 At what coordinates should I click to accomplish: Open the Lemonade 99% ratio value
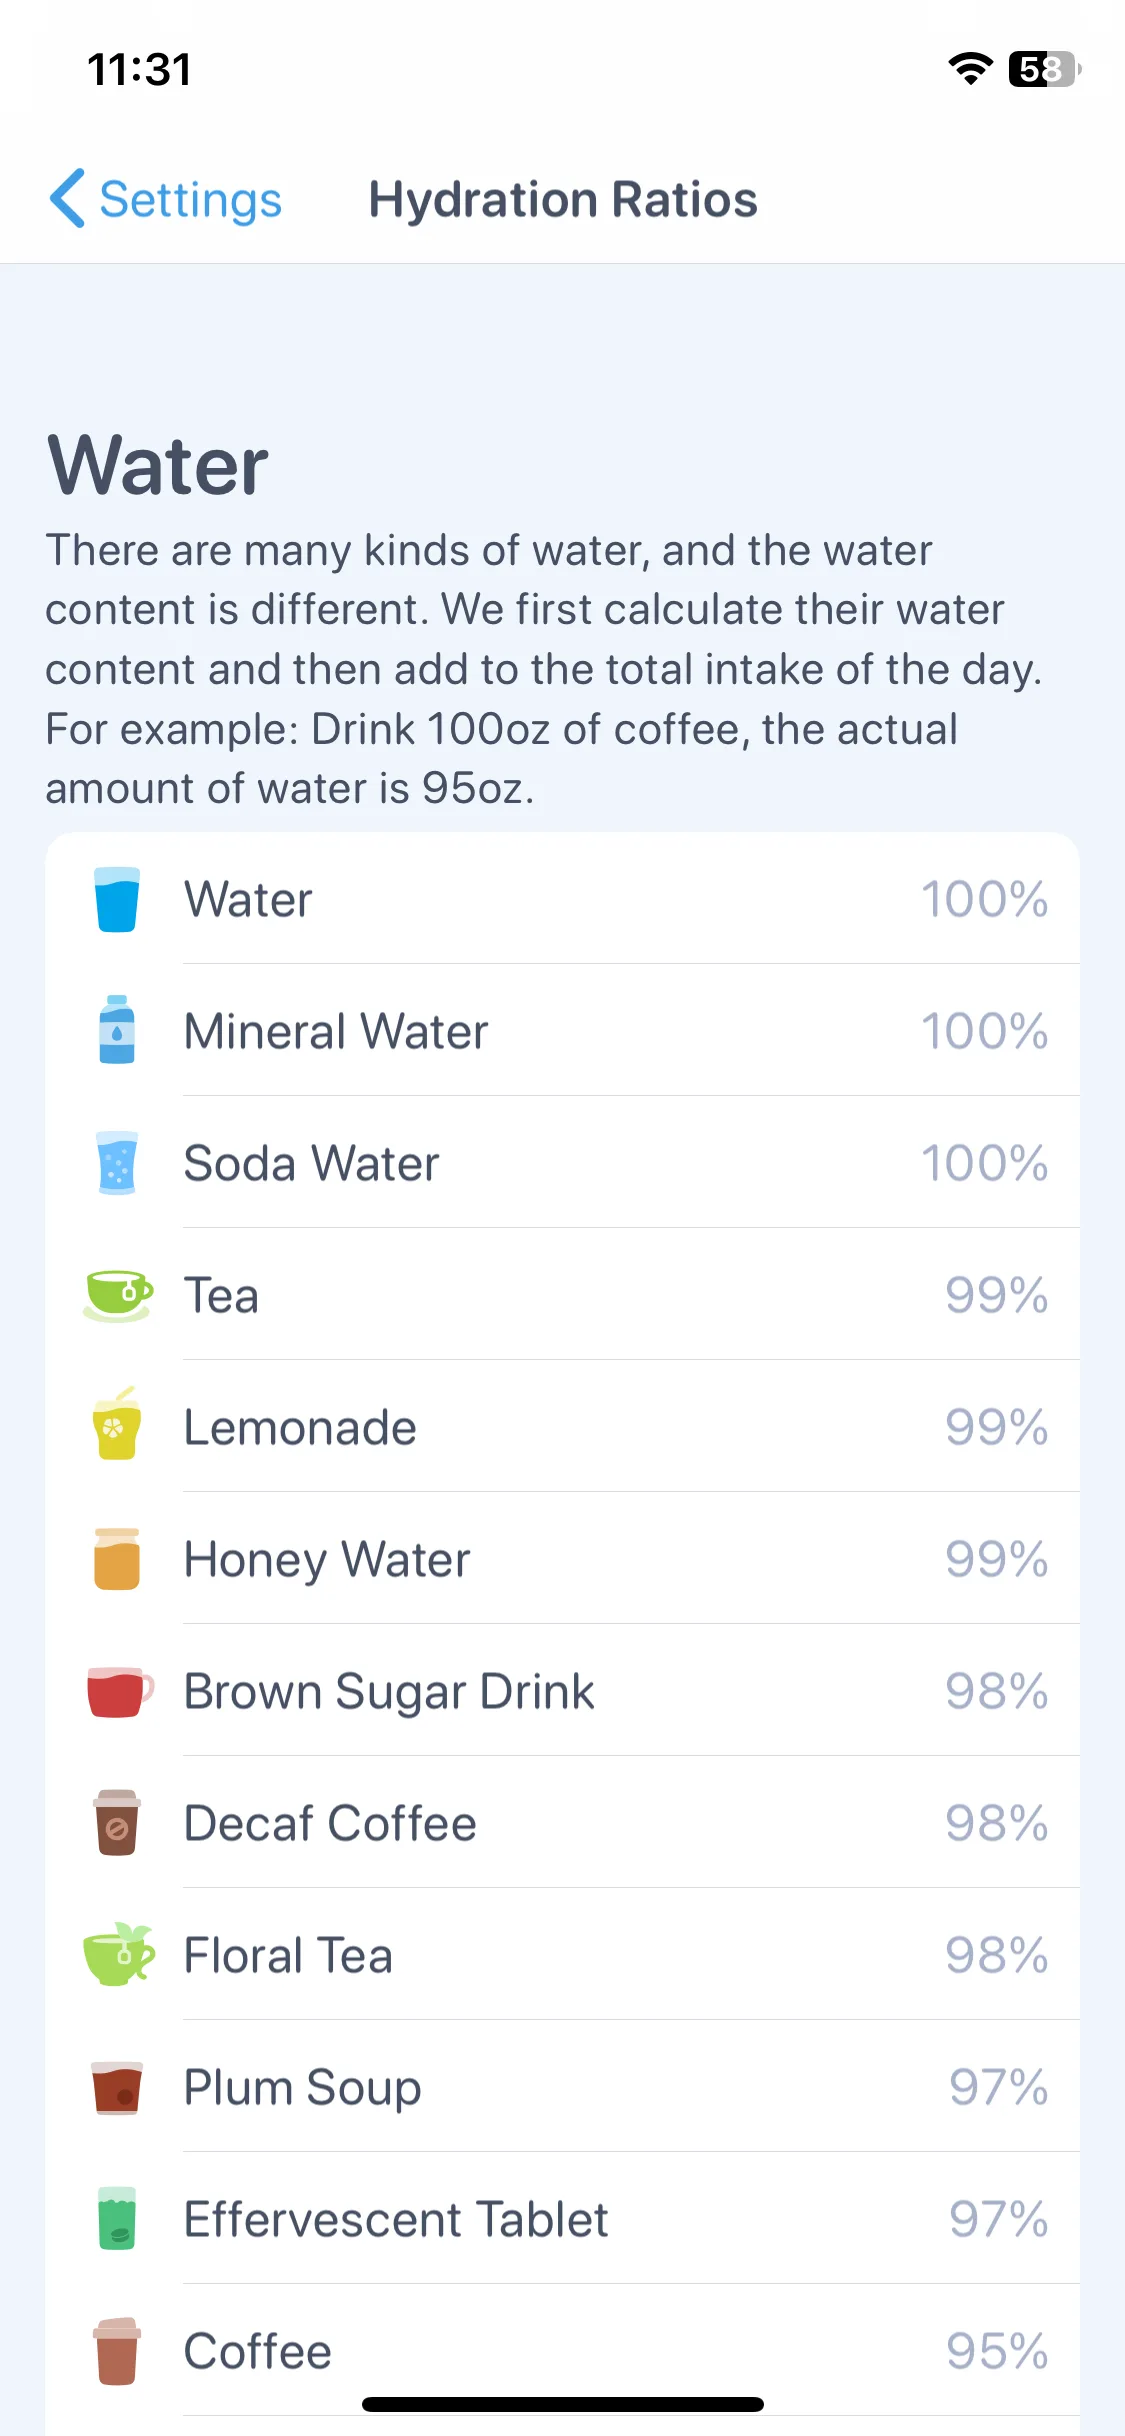click(997, 1427)
